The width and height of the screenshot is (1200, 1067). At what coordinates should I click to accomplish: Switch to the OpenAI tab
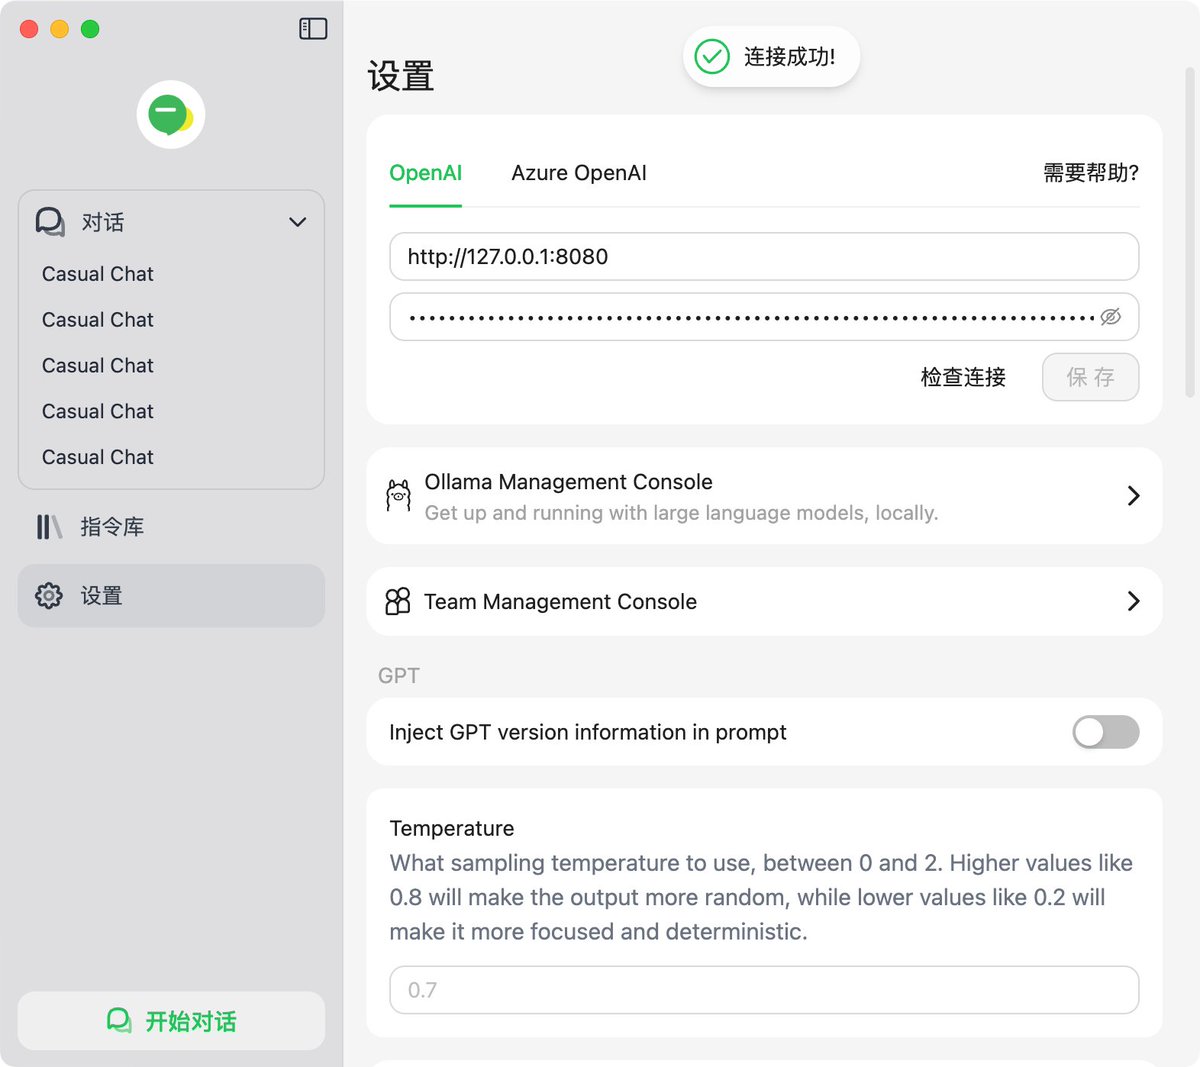426,173
